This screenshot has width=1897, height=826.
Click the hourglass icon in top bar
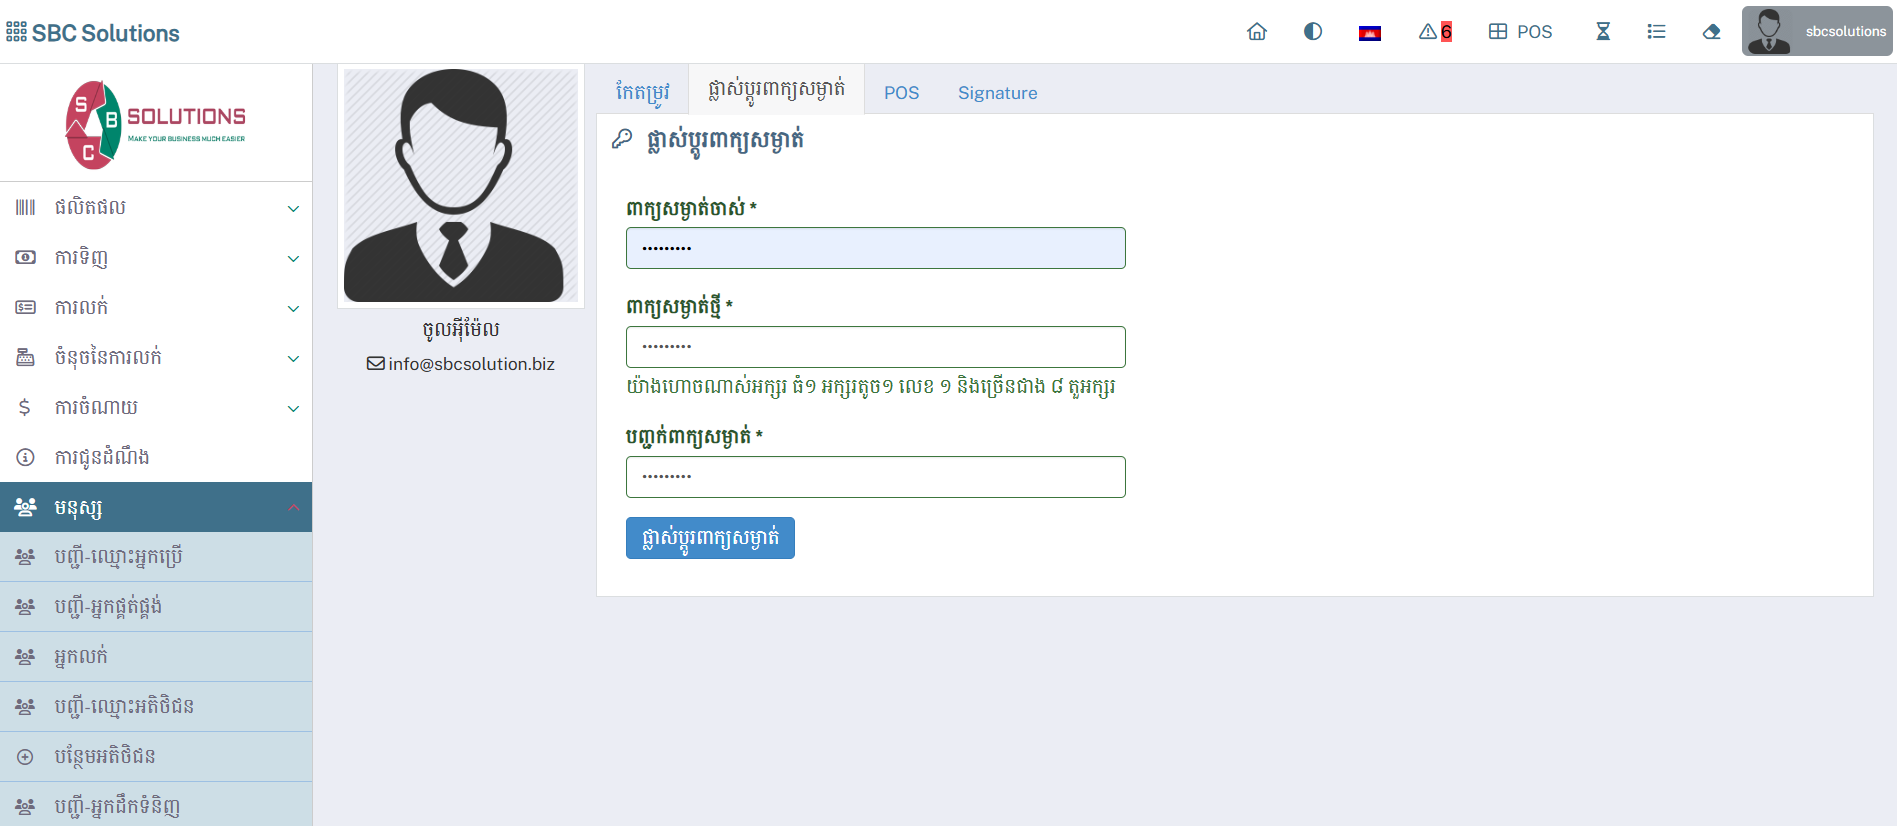1603,32
